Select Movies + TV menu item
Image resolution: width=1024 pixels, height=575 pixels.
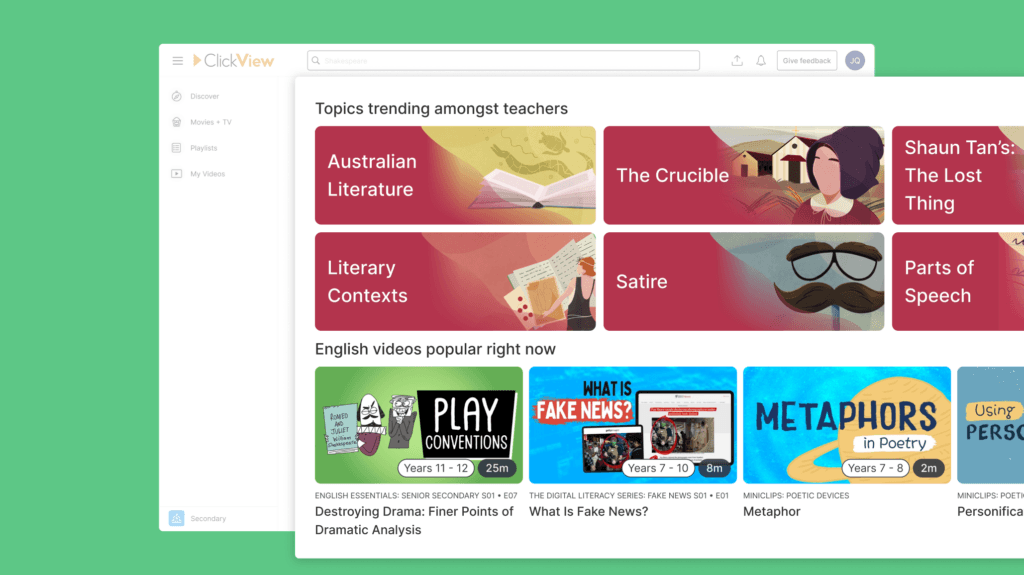(210, 122)
